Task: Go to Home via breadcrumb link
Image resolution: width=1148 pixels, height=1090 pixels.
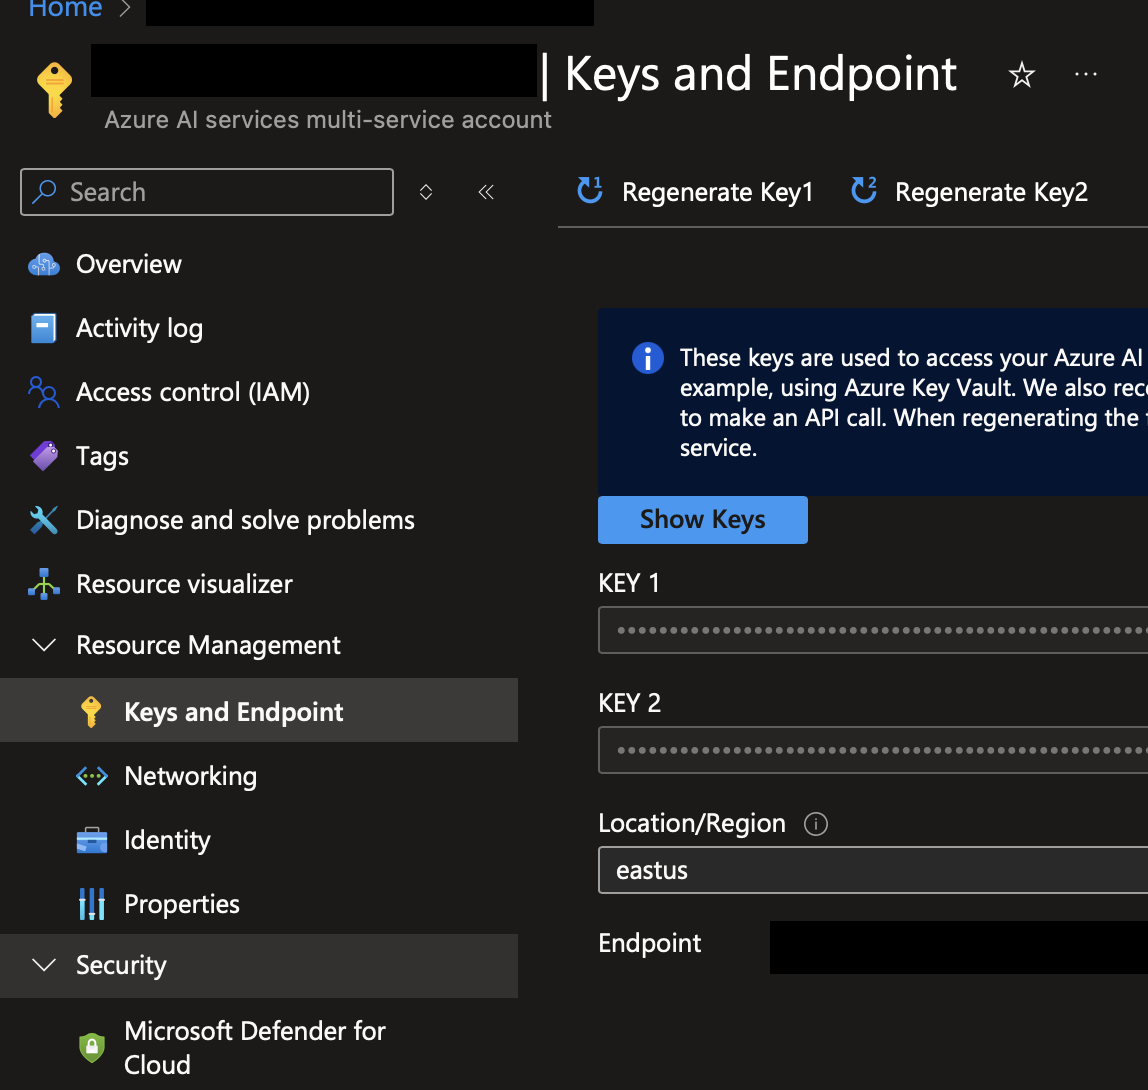Action: (65, 10)
